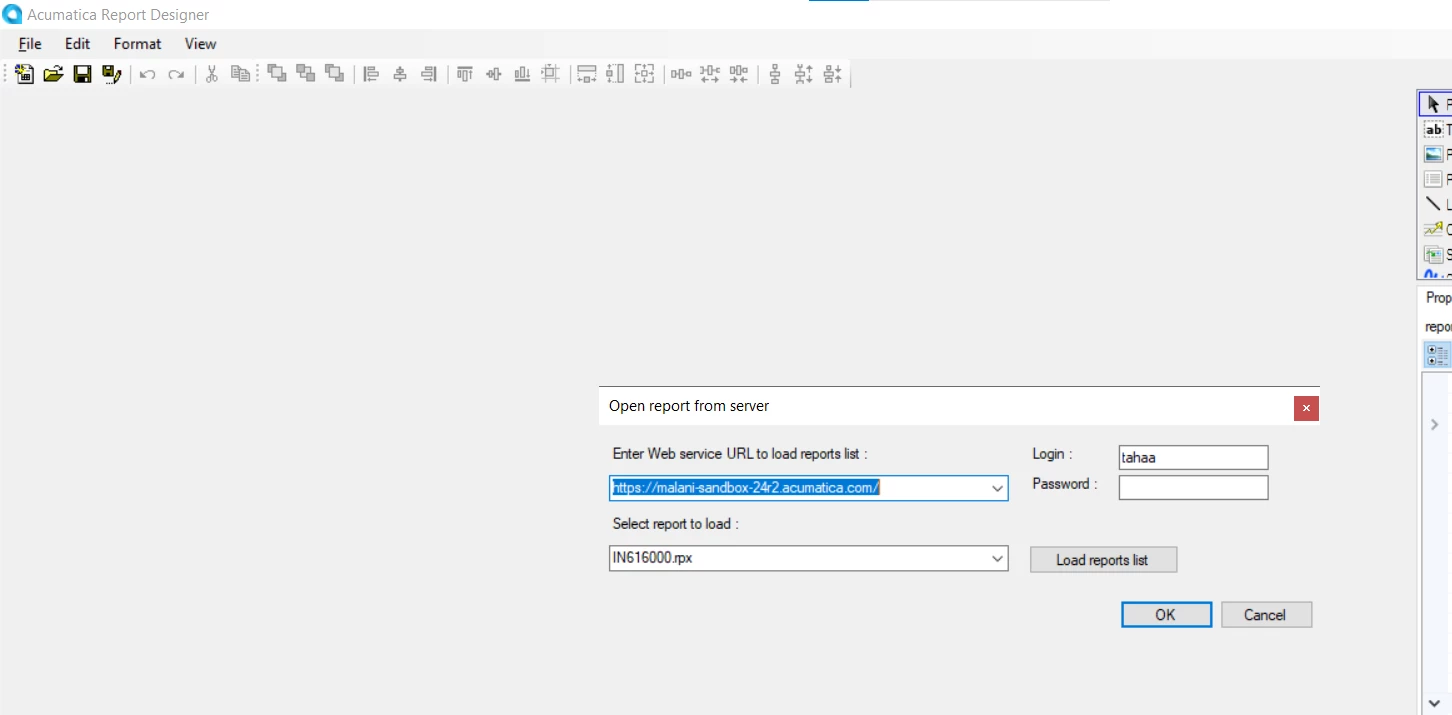The height and width of the screenshot is (715, 1452).
Task: Click the Login field containing tahaa
Action: click(1193, 457)
